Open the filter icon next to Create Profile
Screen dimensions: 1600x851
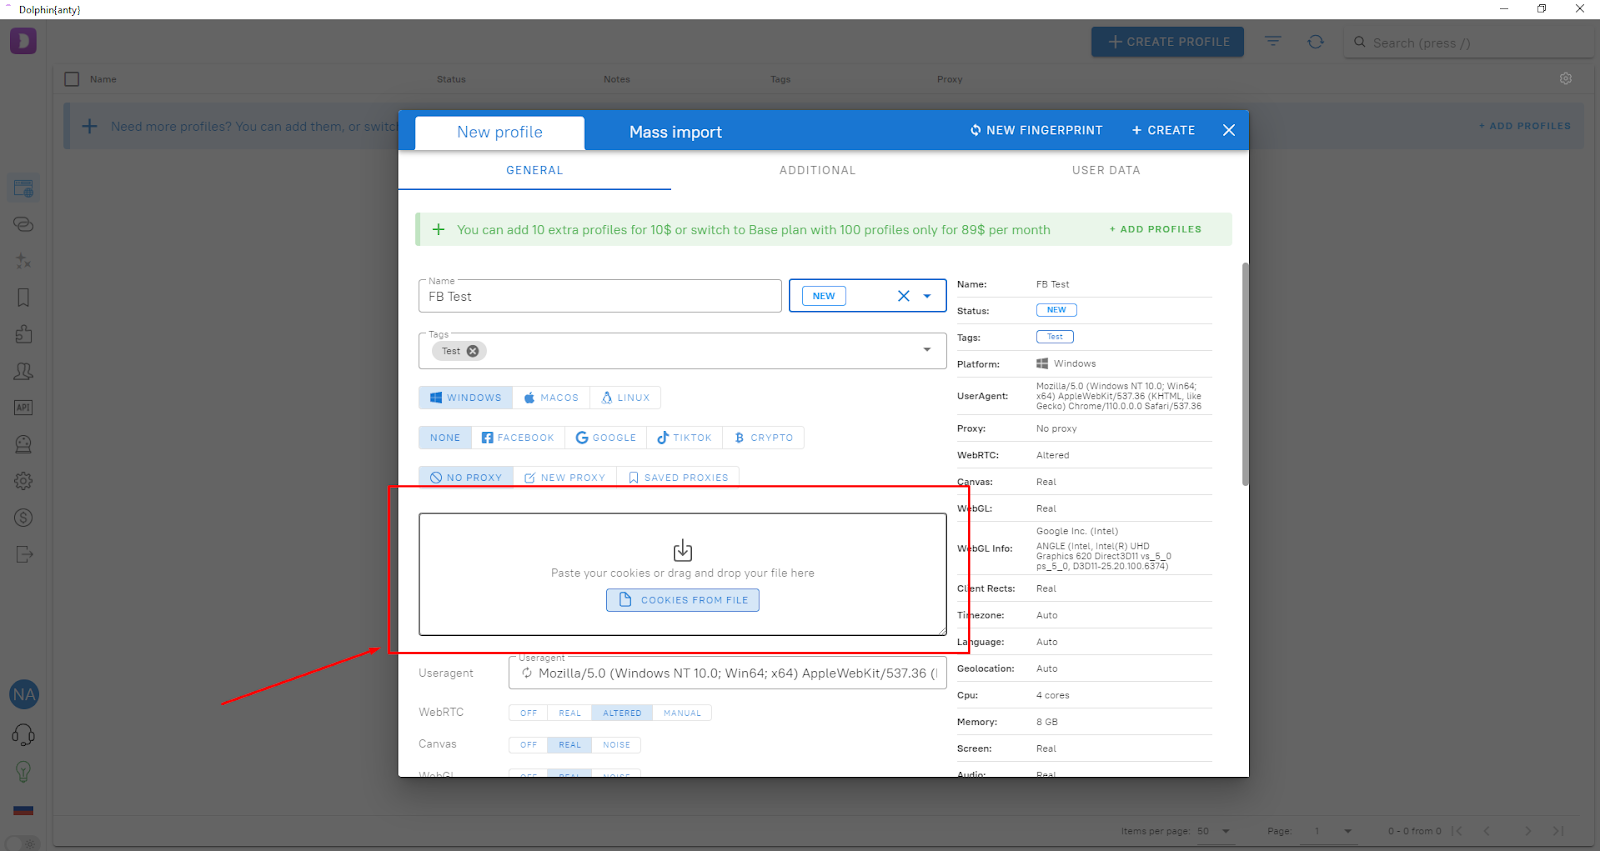(x=1273, y=41)
